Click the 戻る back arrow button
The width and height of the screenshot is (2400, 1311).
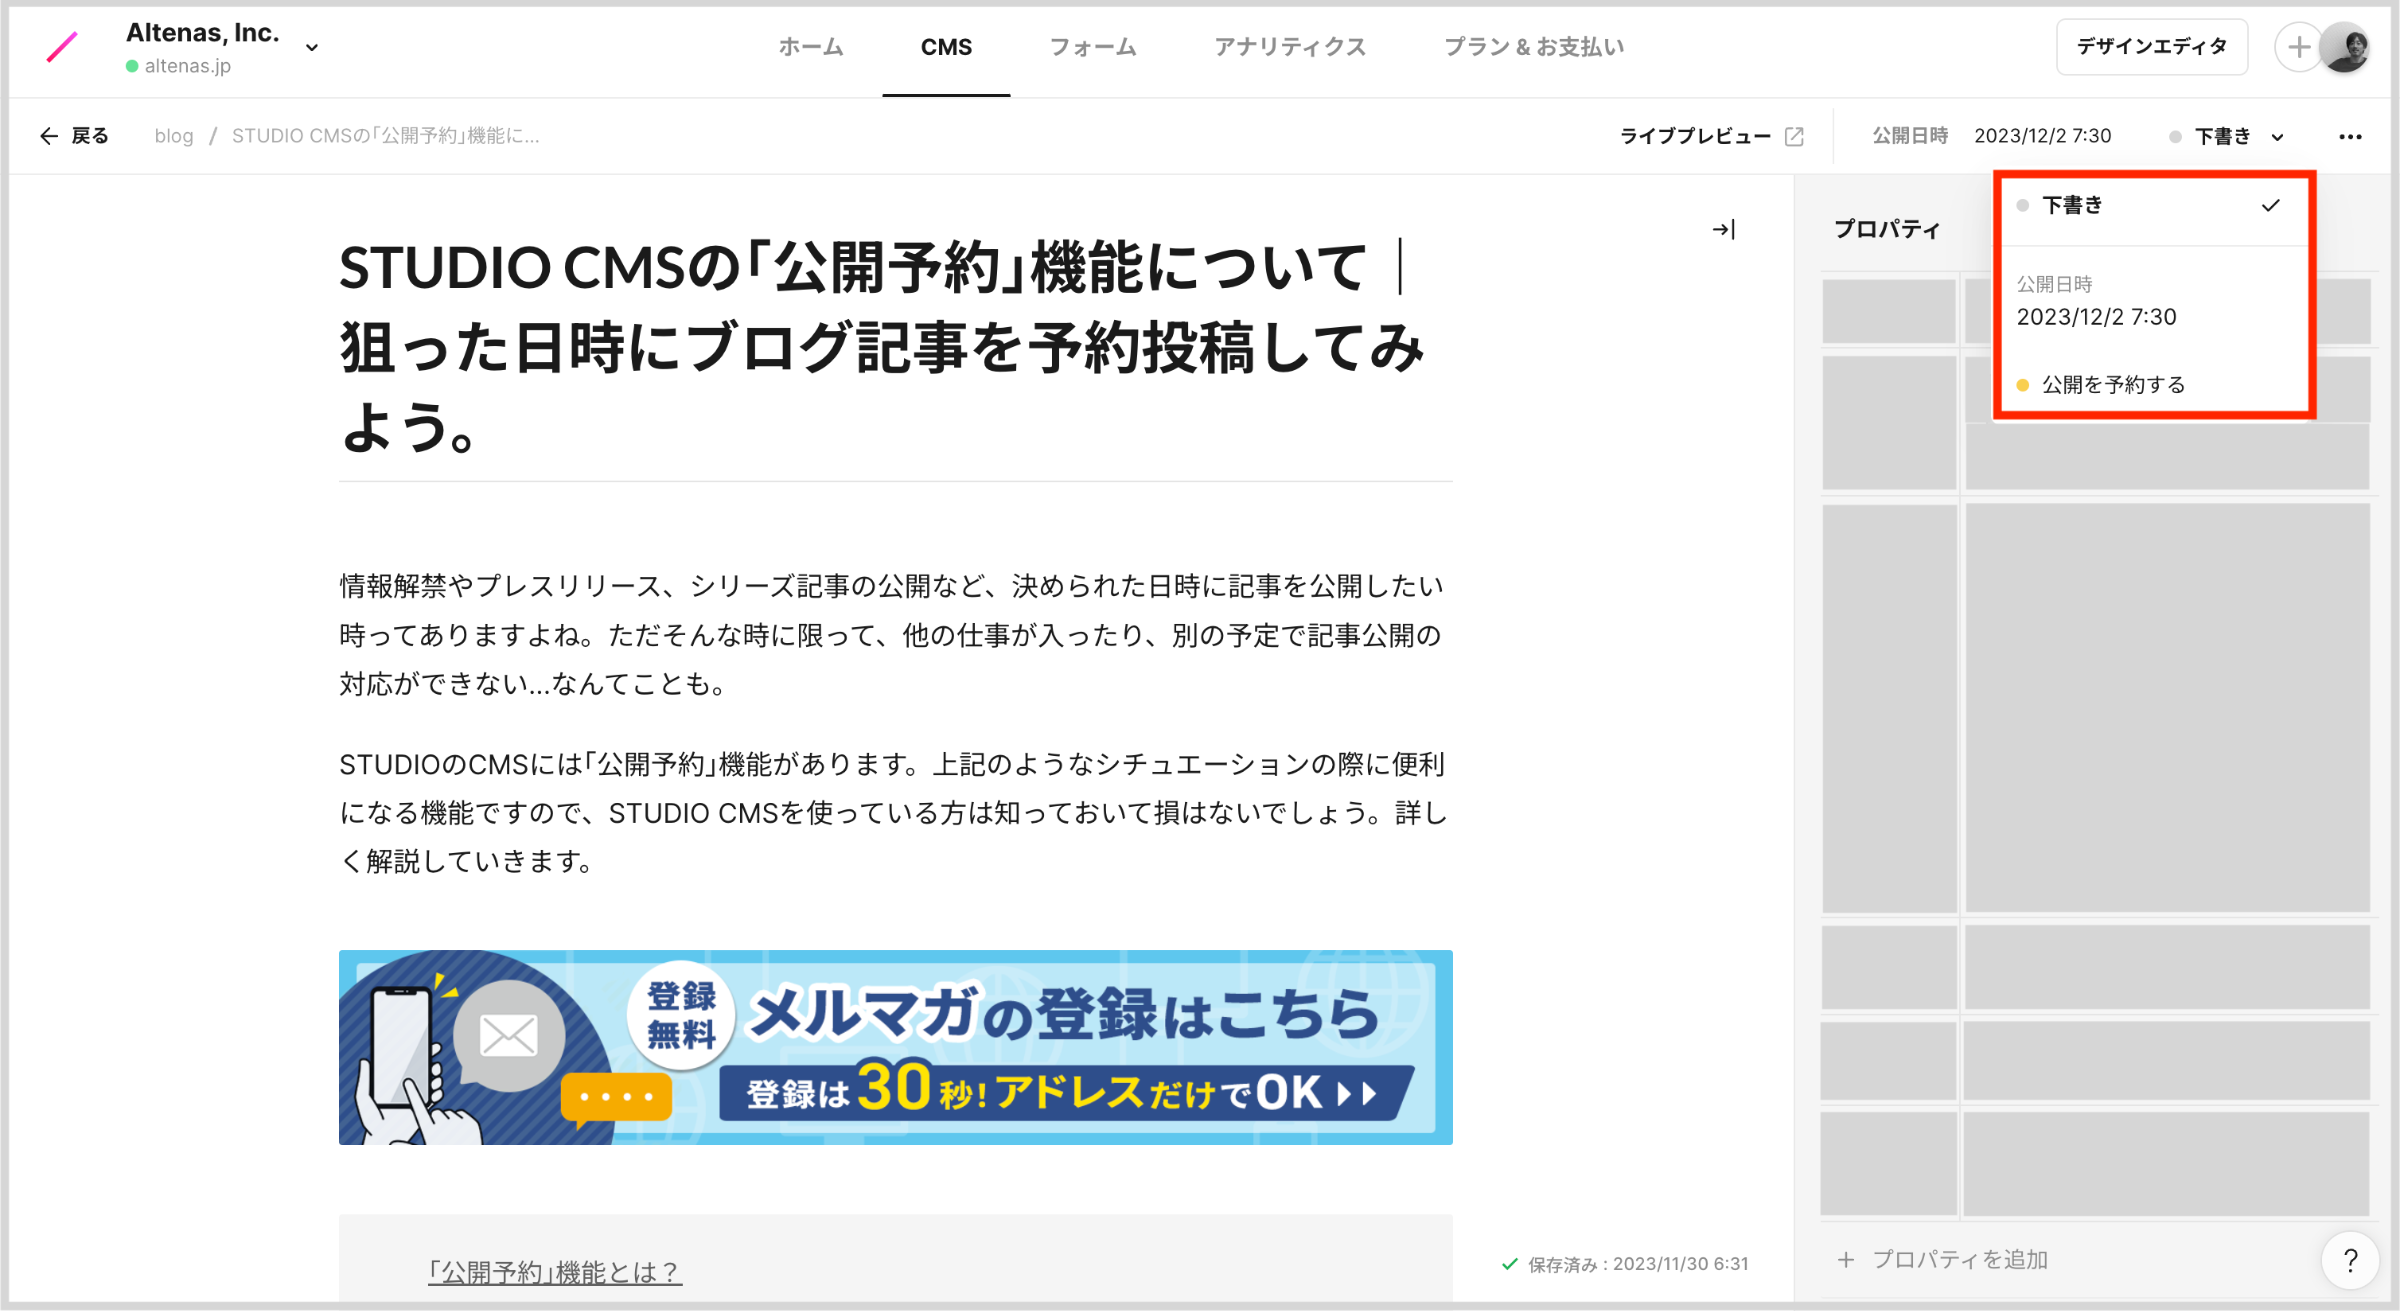(x=74, y=136)
